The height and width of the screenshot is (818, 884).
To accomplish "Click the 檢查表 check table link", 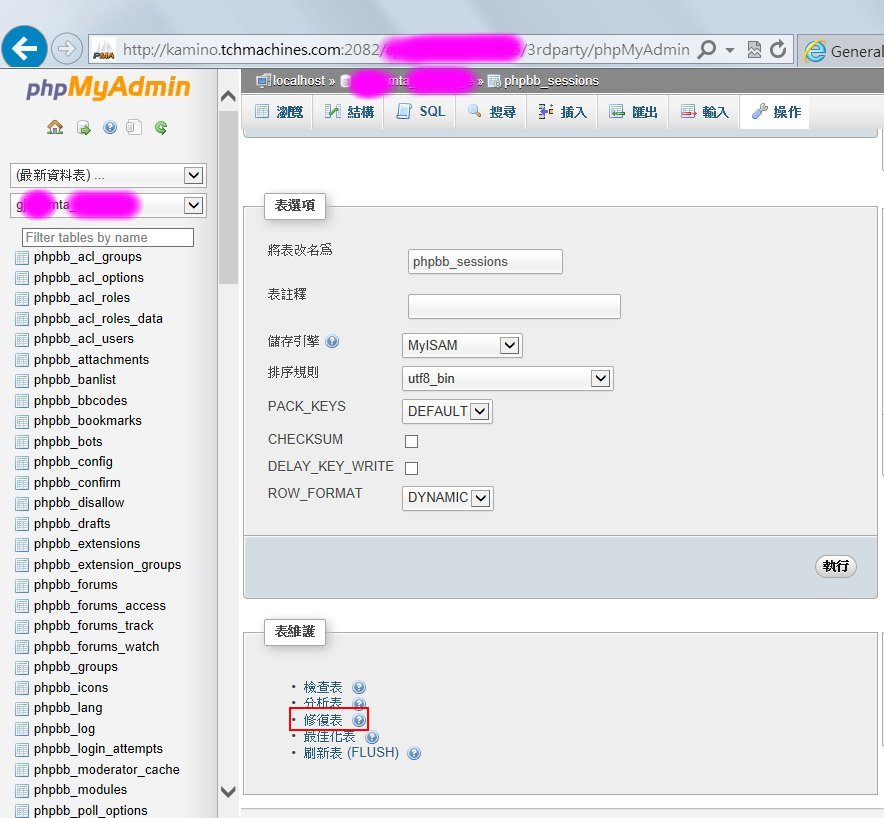I will 323,687.
